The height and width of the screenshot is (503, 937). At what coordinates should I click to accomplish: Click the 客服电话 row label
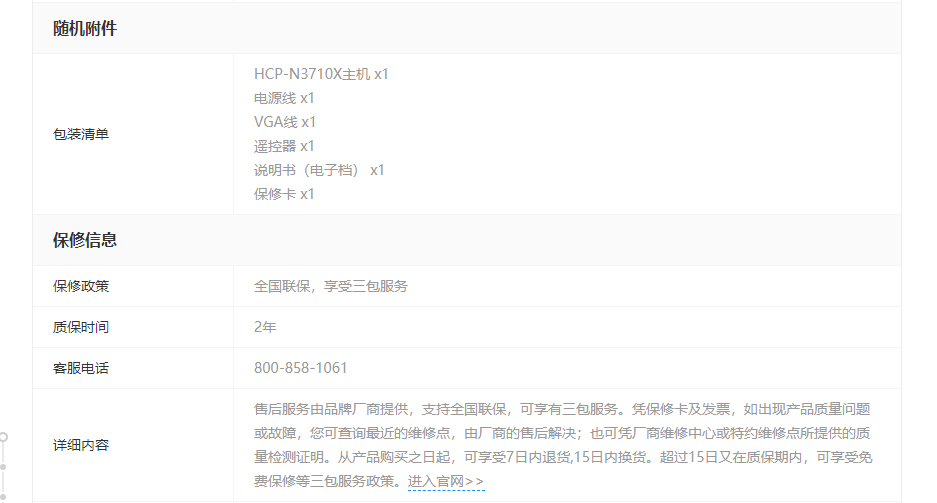pyautogui.click(x=81, y=368)
